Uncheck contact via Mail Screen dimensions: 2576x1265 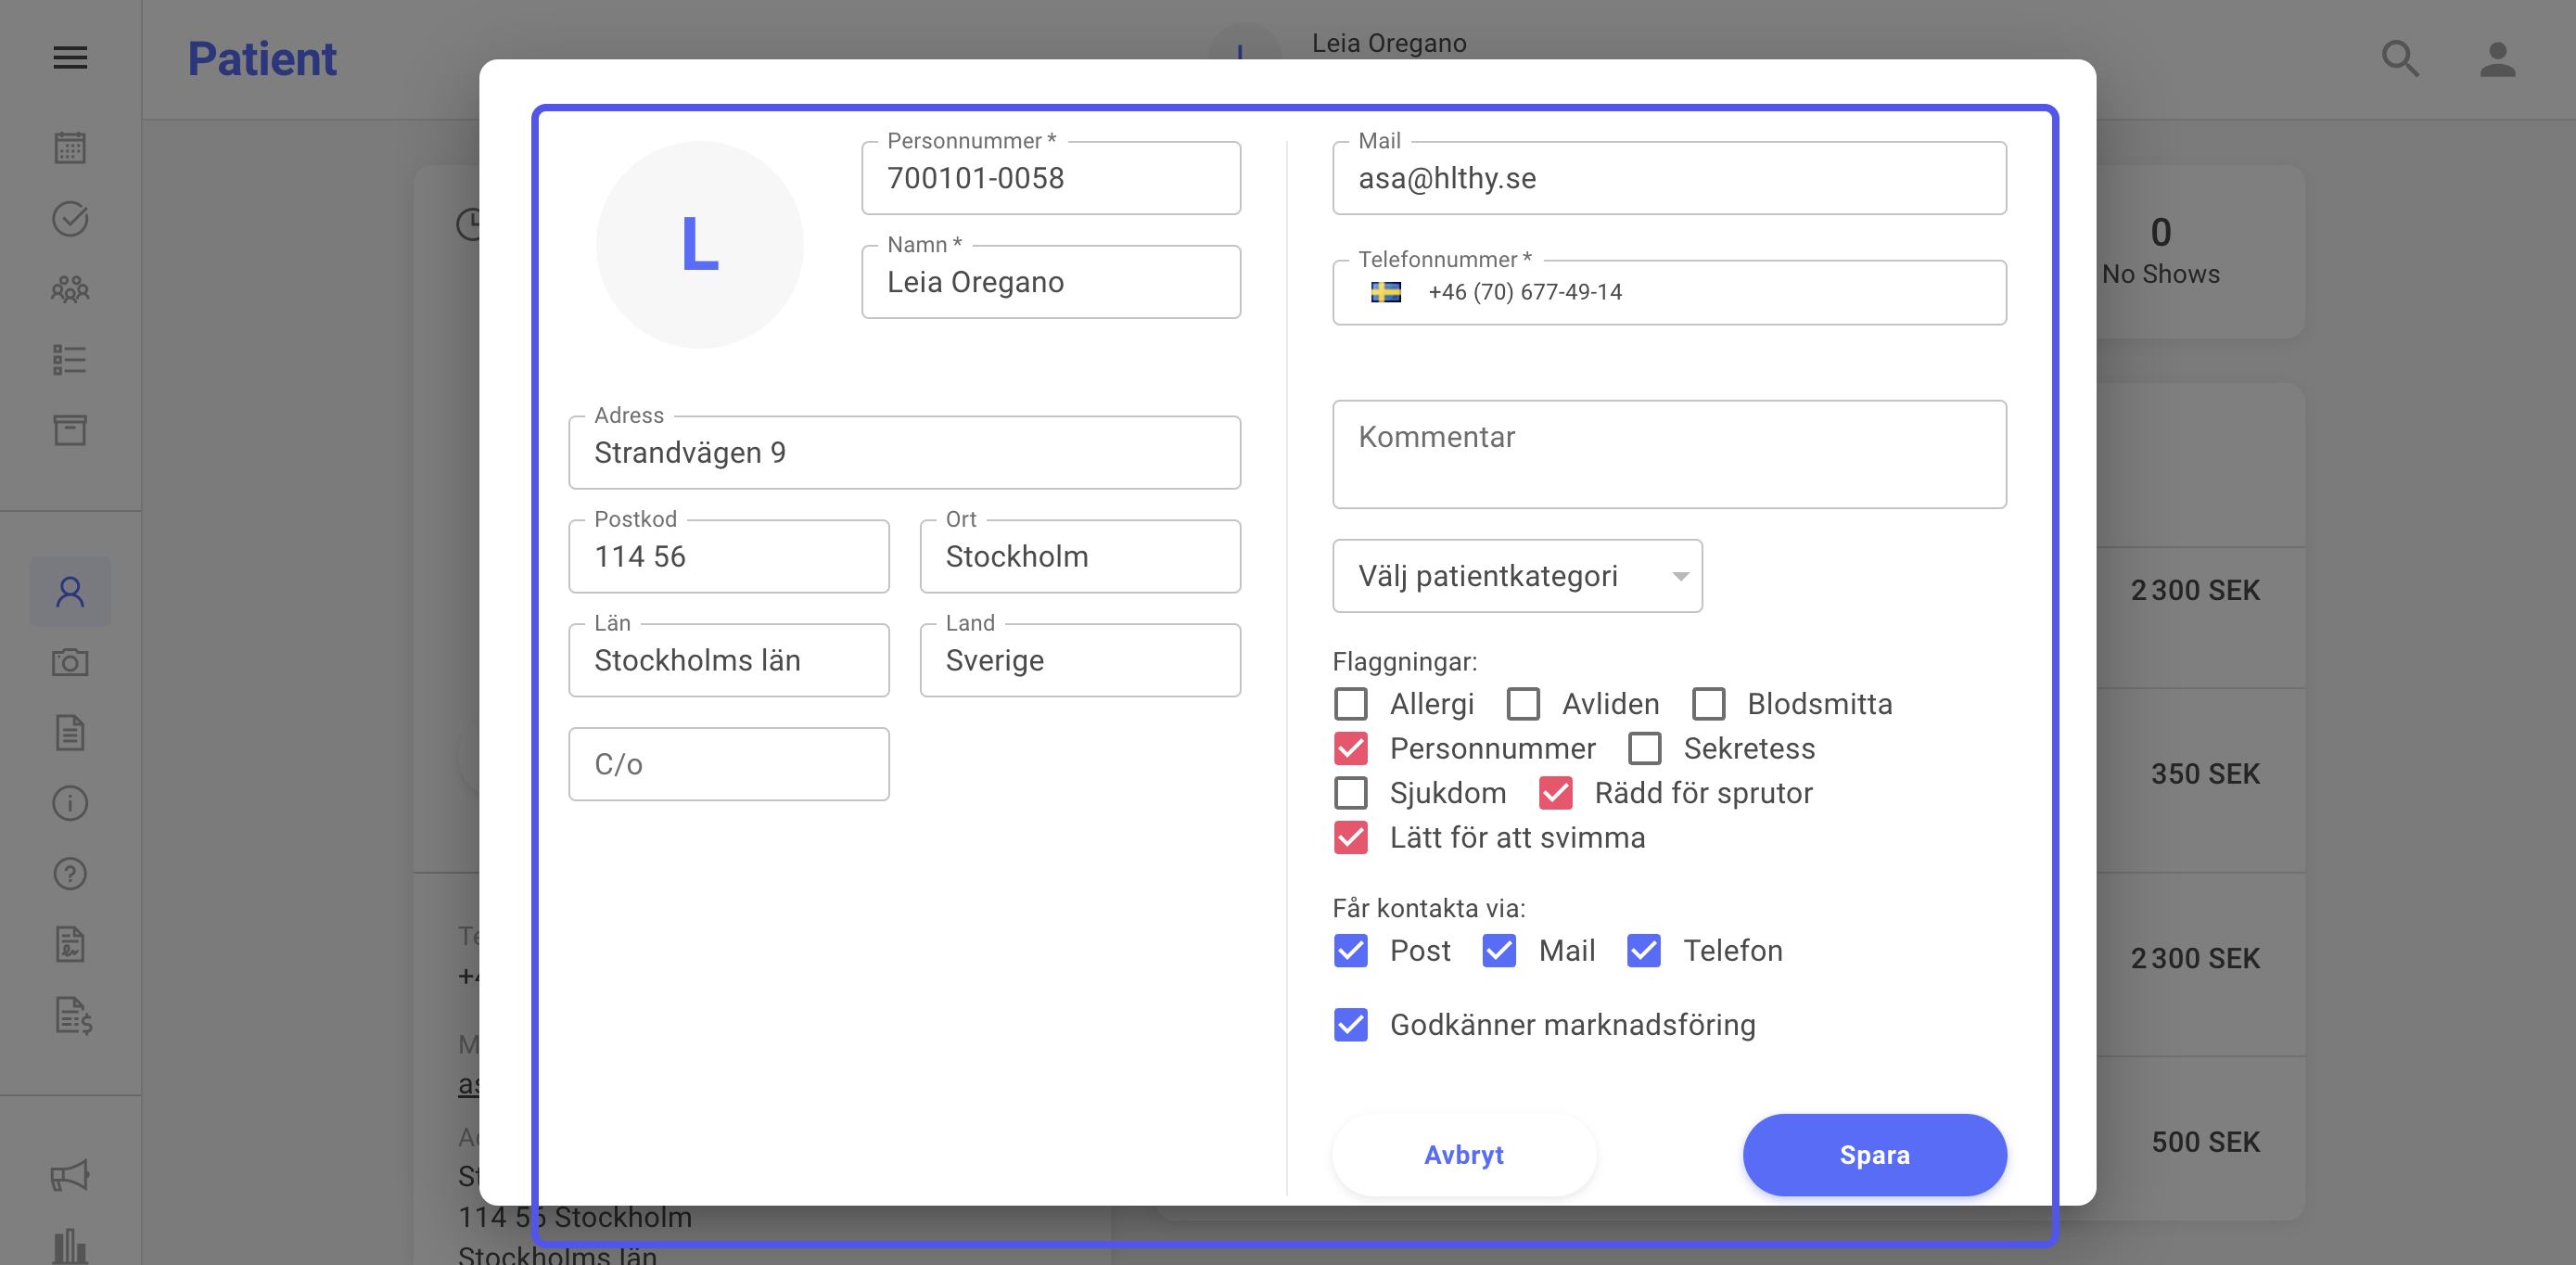(1499, 950)
